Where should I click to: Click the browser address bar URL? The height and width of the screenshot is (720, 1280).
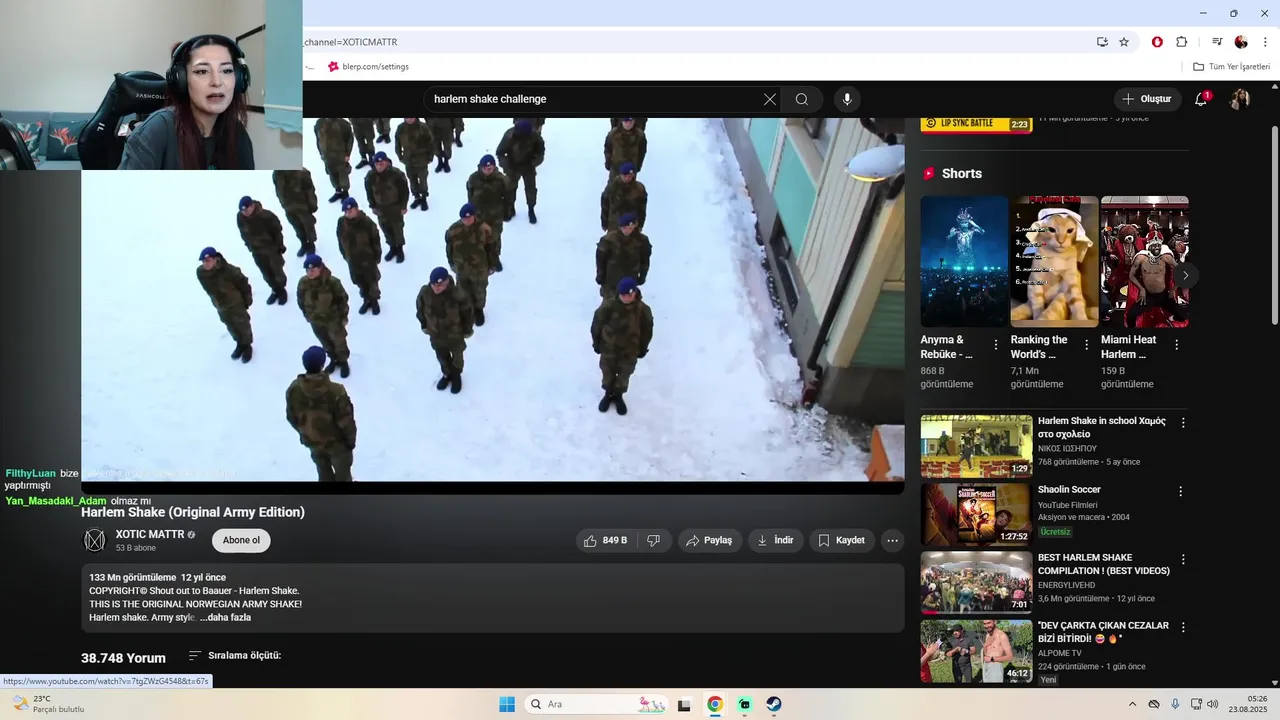click(351, 42)
